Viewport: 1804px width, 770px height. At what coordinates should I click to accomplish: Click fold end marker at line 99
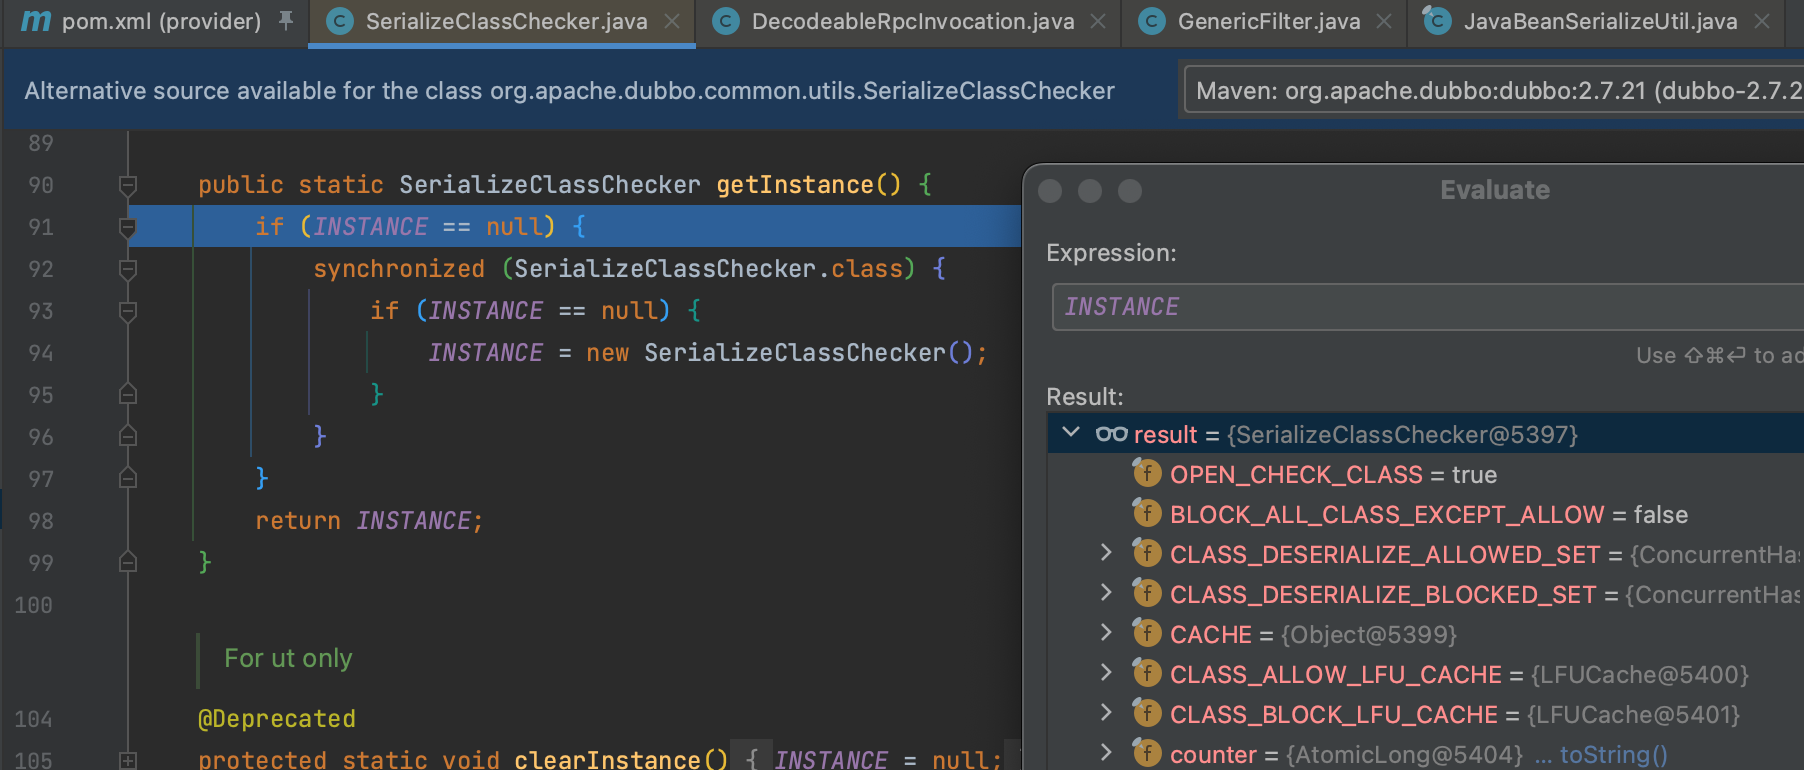(x=128, y=562)
